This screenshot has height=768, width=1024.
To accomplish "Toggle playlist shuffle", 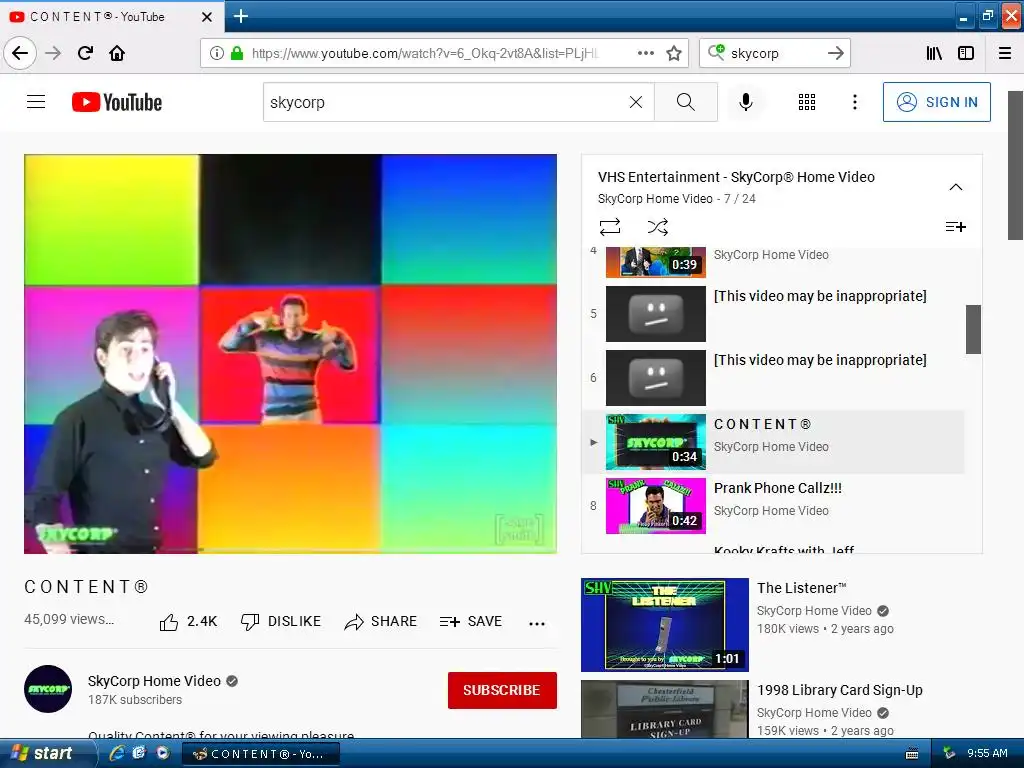I will (x=658, y=227).
